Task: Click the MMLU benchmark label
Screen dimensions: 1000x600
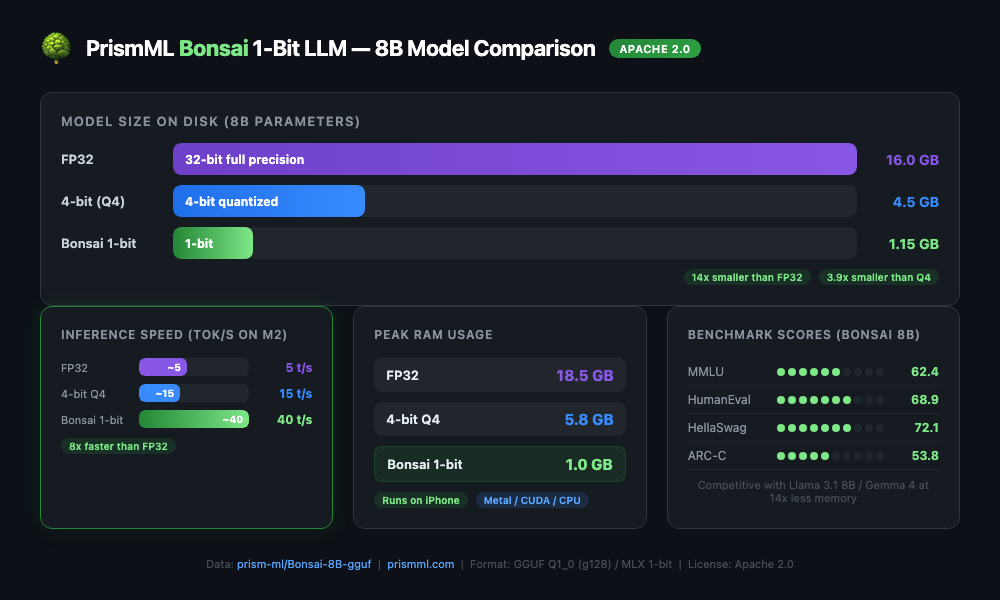Action: pos(705,372)
